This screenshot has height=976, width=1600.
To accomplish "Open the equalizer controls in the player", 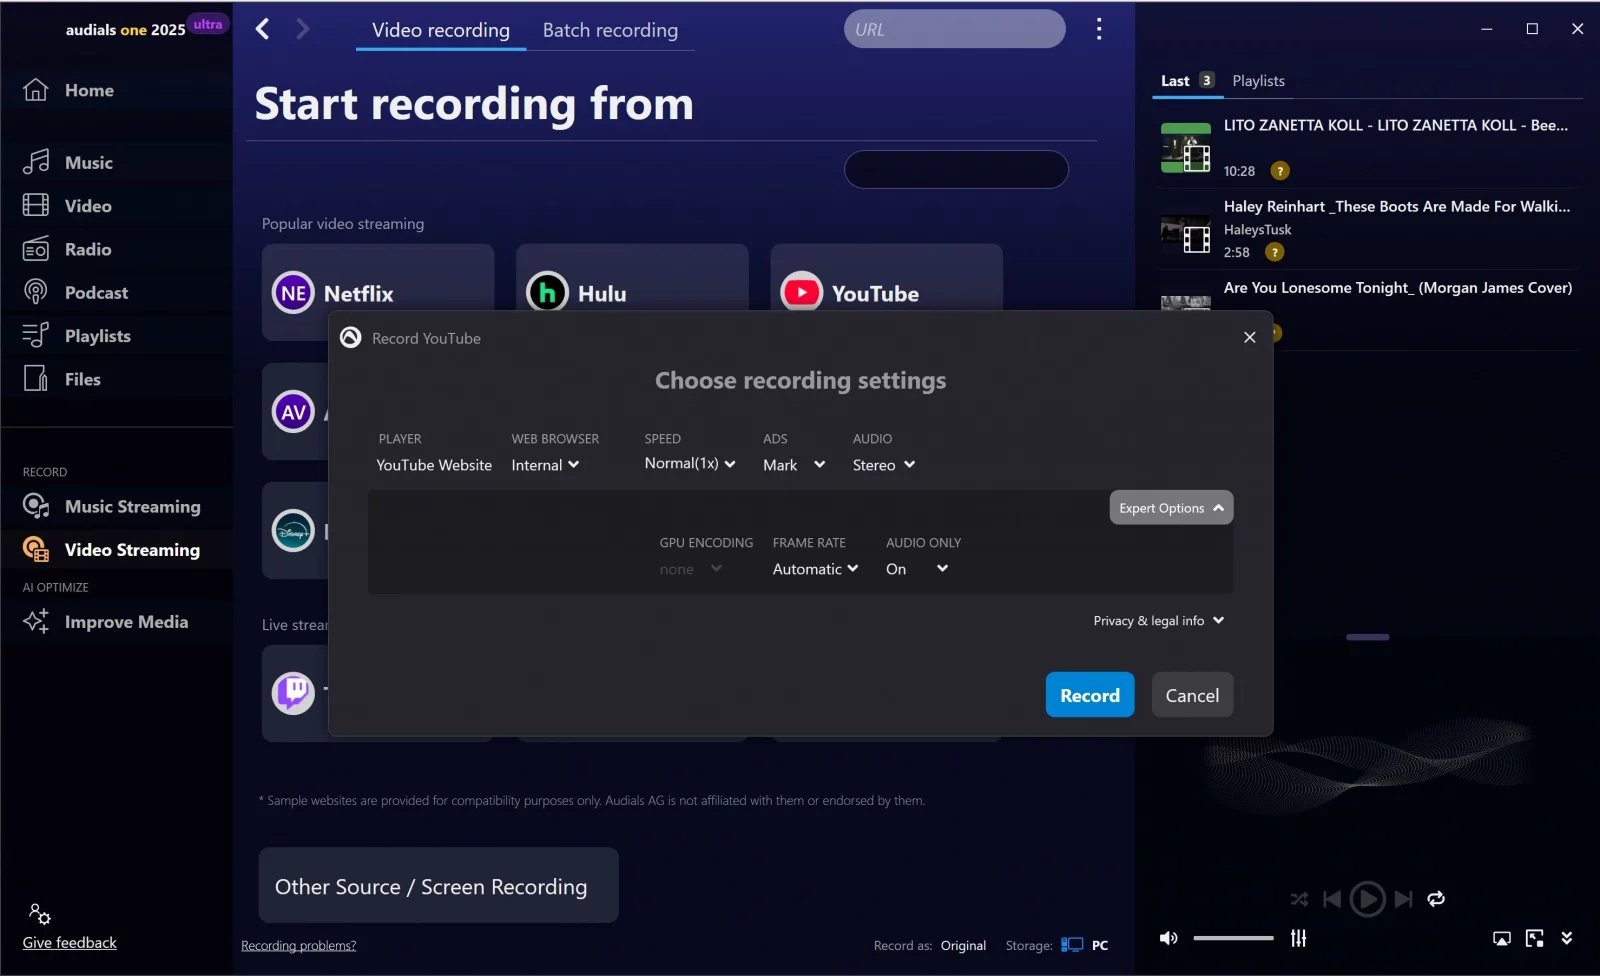I will coord(1299,938).
